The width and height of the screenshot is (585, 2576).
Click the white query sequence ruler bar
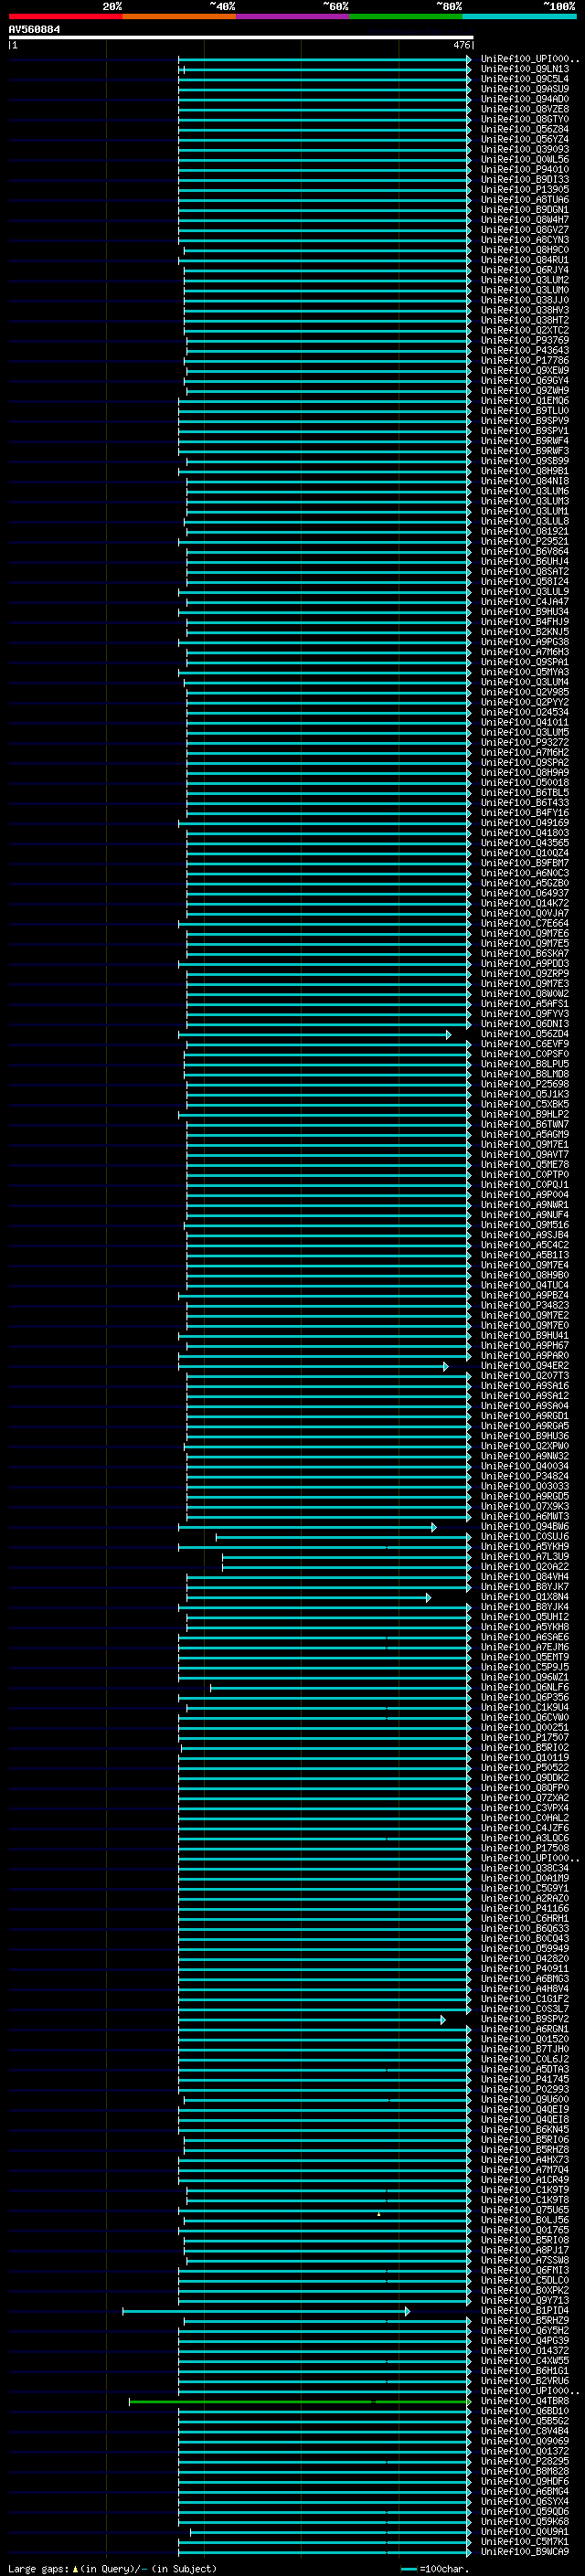pos(240,37)
